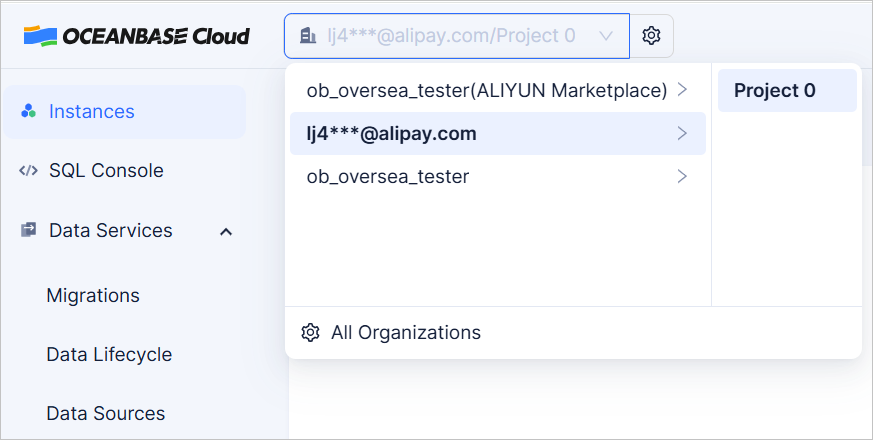Image resolution: width=873 pixels, height=440 pixels.
Task: Click the gear icon beside All Organizations
Action: 310,333
